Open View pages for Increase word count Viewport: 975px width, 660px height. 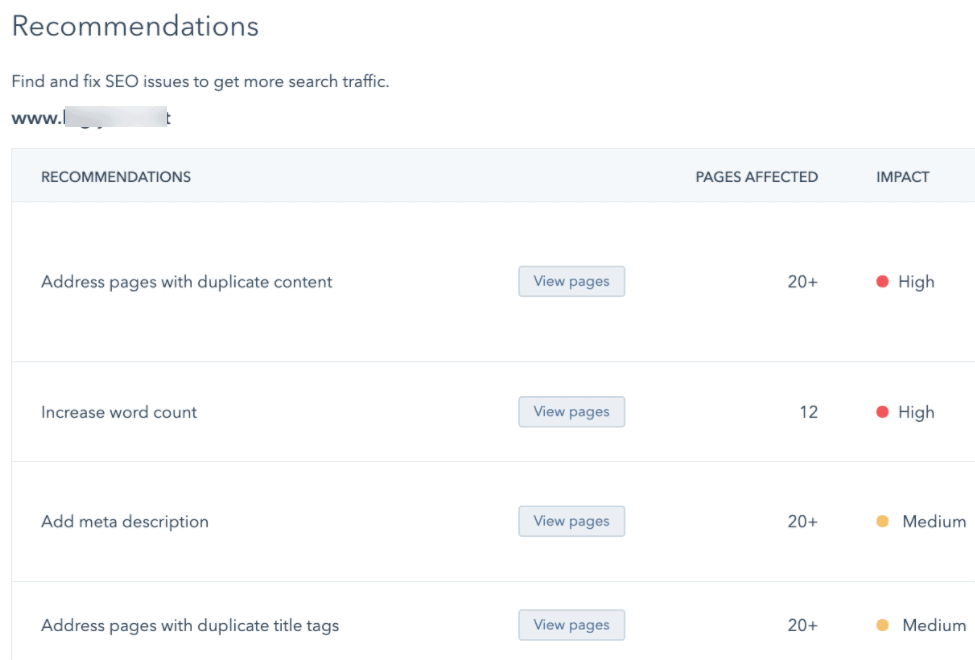pyautogui.click(x=571, y=412)
